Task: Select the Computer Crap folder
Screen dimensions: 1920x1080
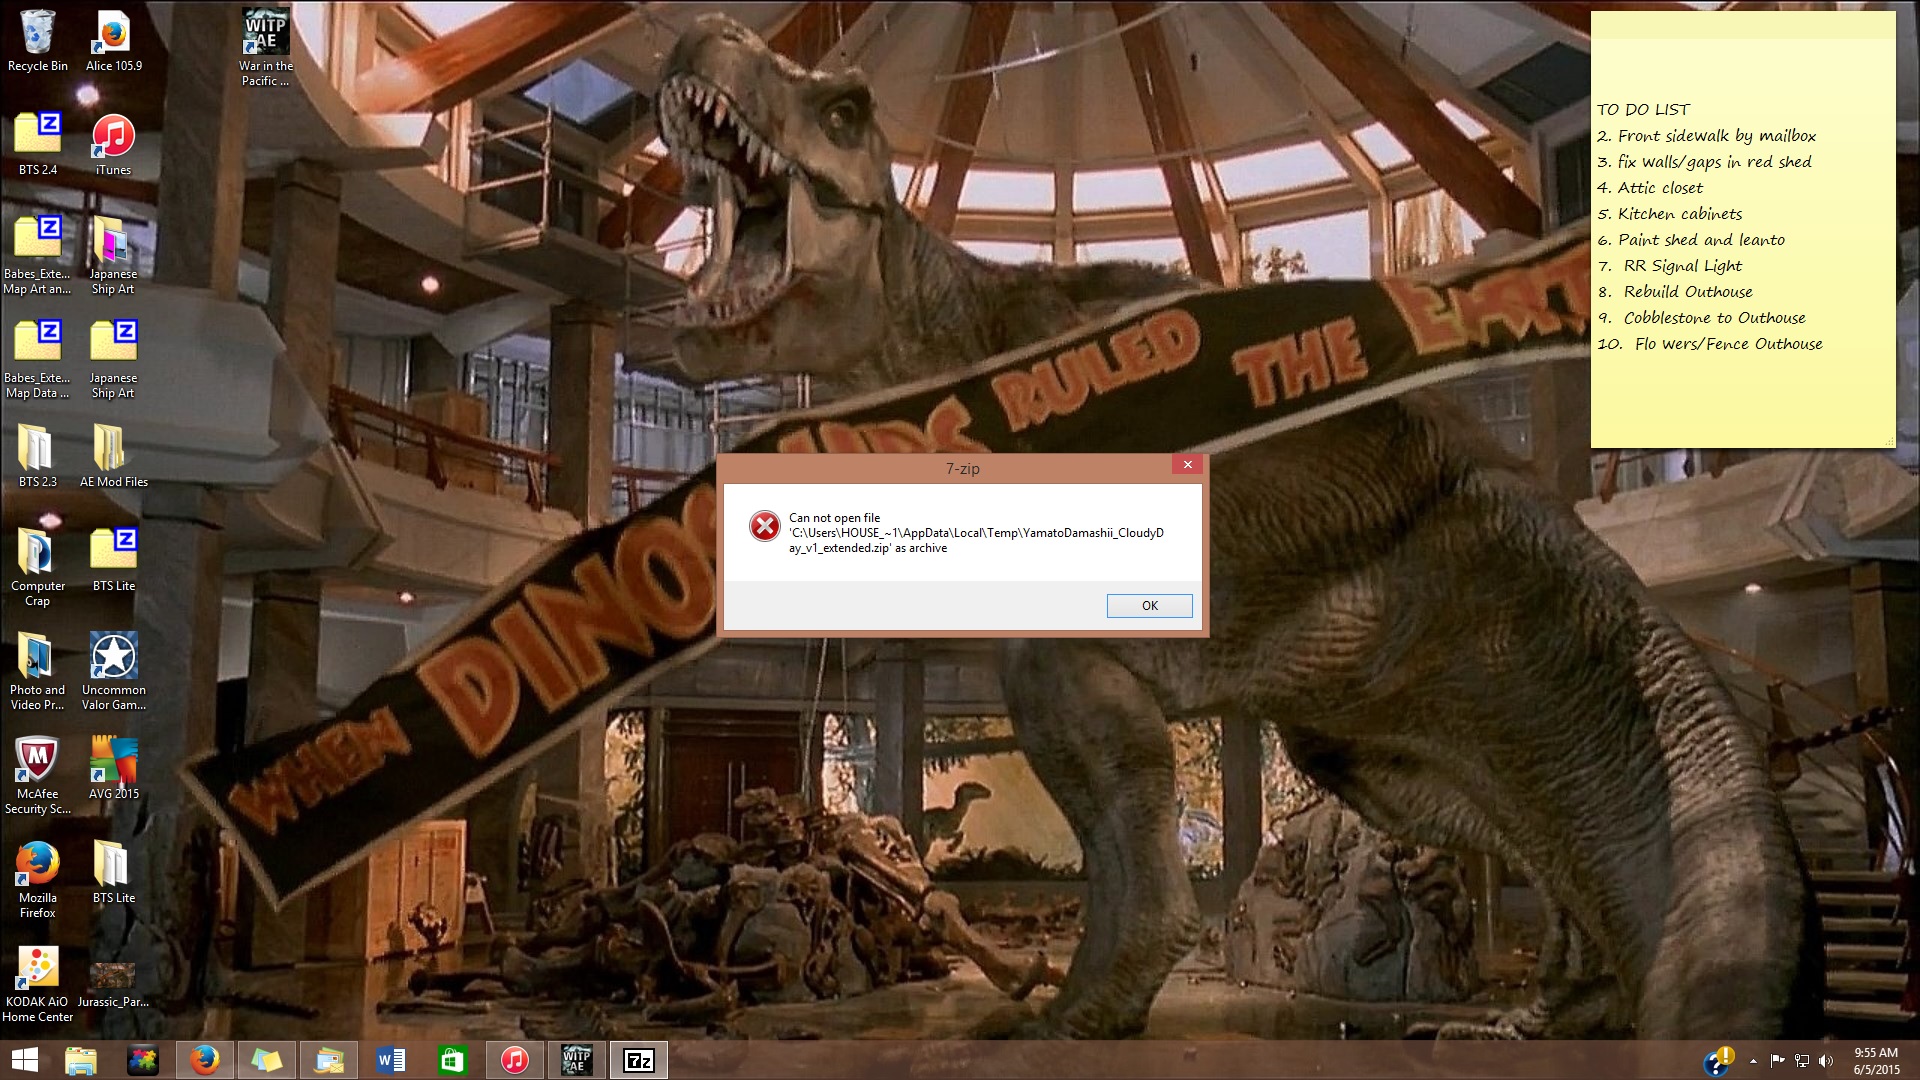Action: [x=38, y=568]
